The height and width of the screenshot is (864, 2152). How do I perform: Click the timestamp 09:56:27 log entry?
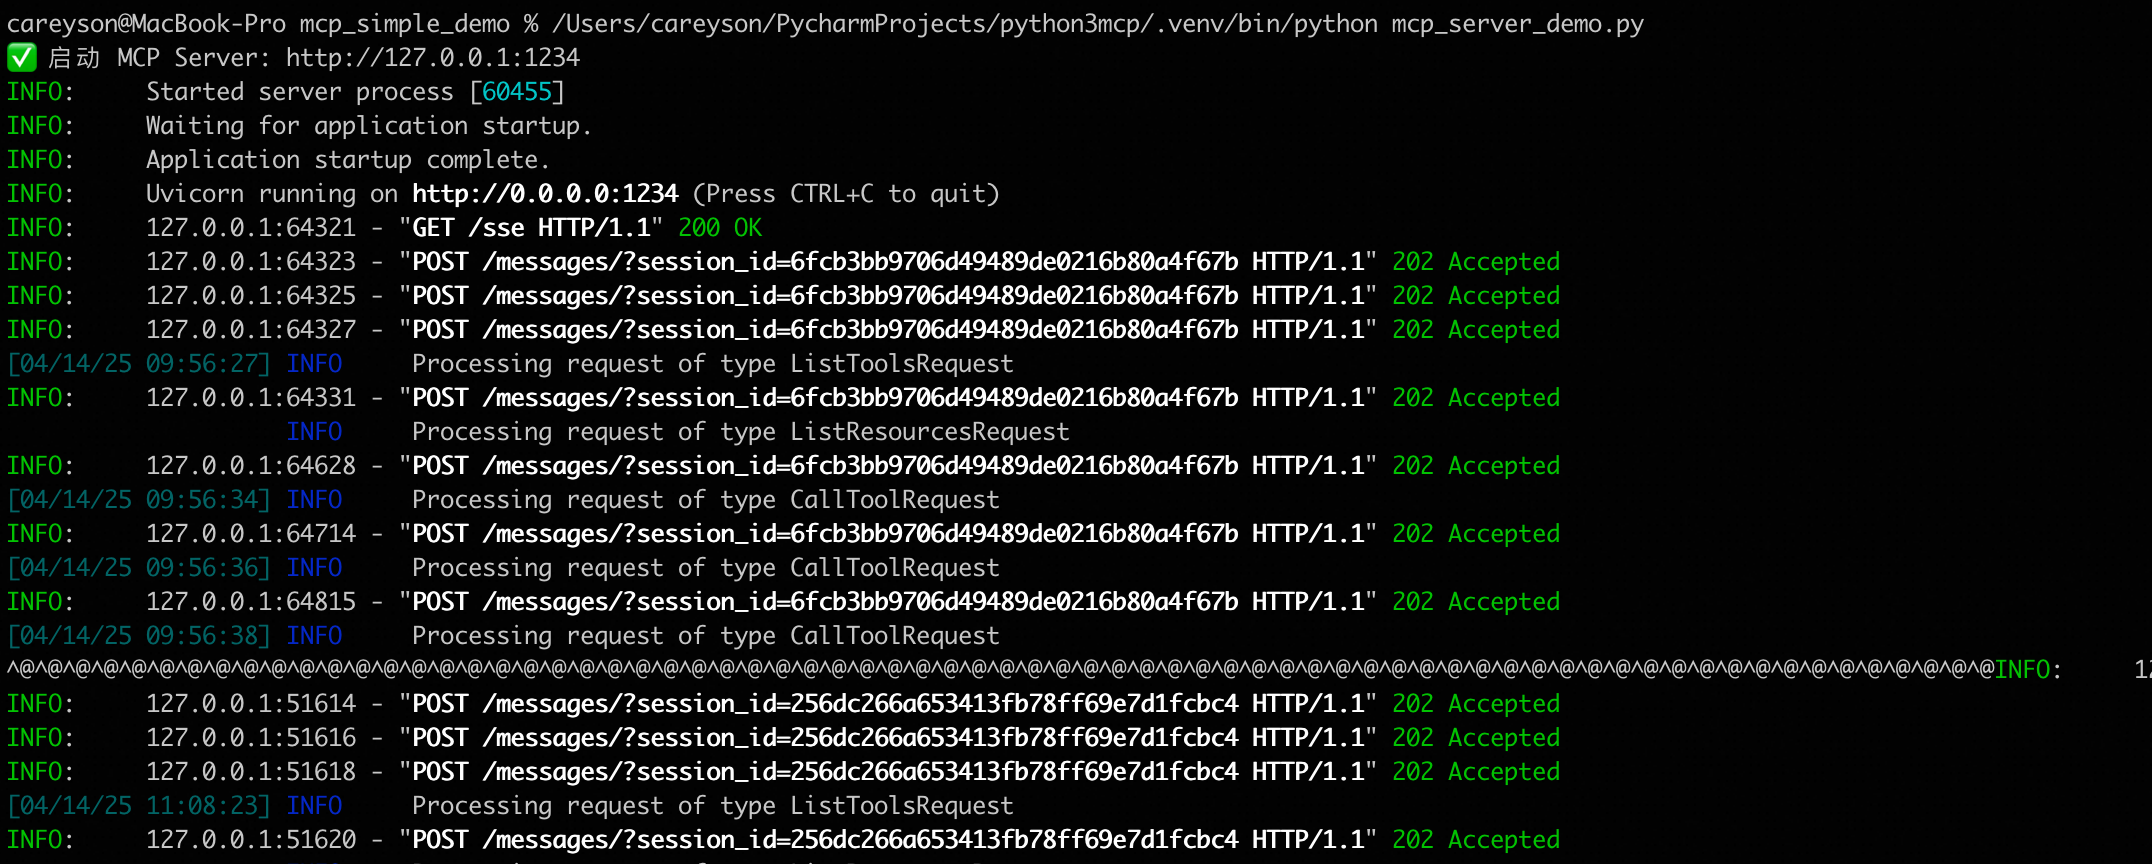tap(139, 364)
